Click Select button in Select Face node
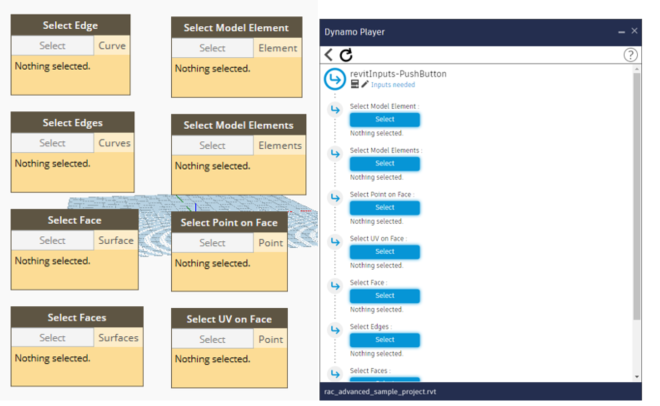660x406 pixels. (x=52, y=240)
